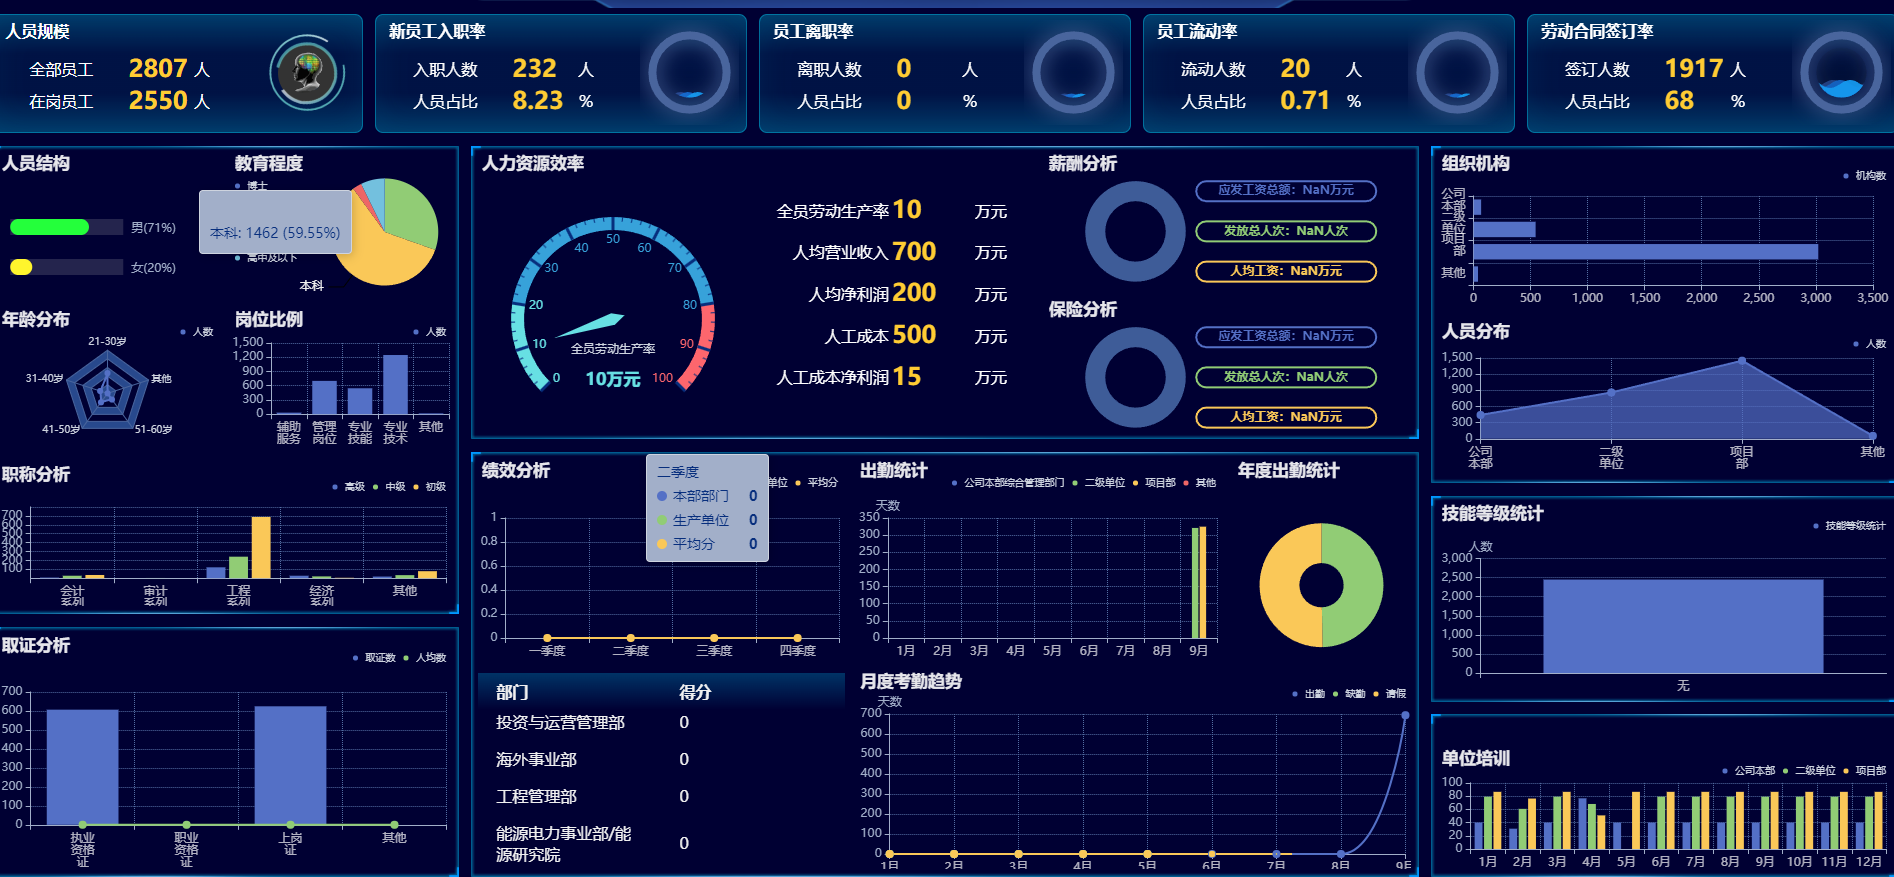Screen dimensions: 1894x877
Task: Click the 部门 column header
Action: (512, 692)
